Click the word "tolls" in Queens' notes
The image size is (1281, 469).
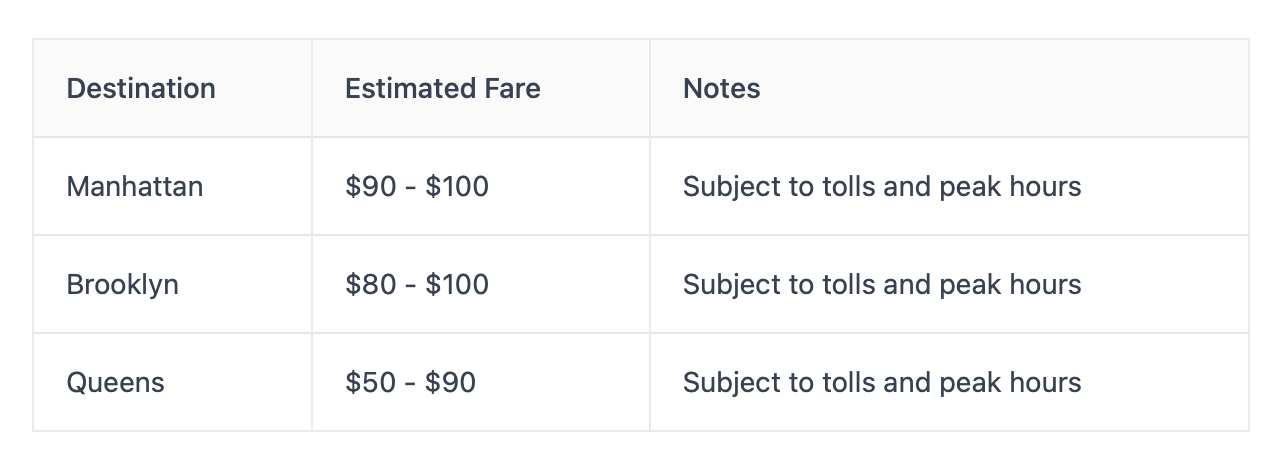point(846,382)
